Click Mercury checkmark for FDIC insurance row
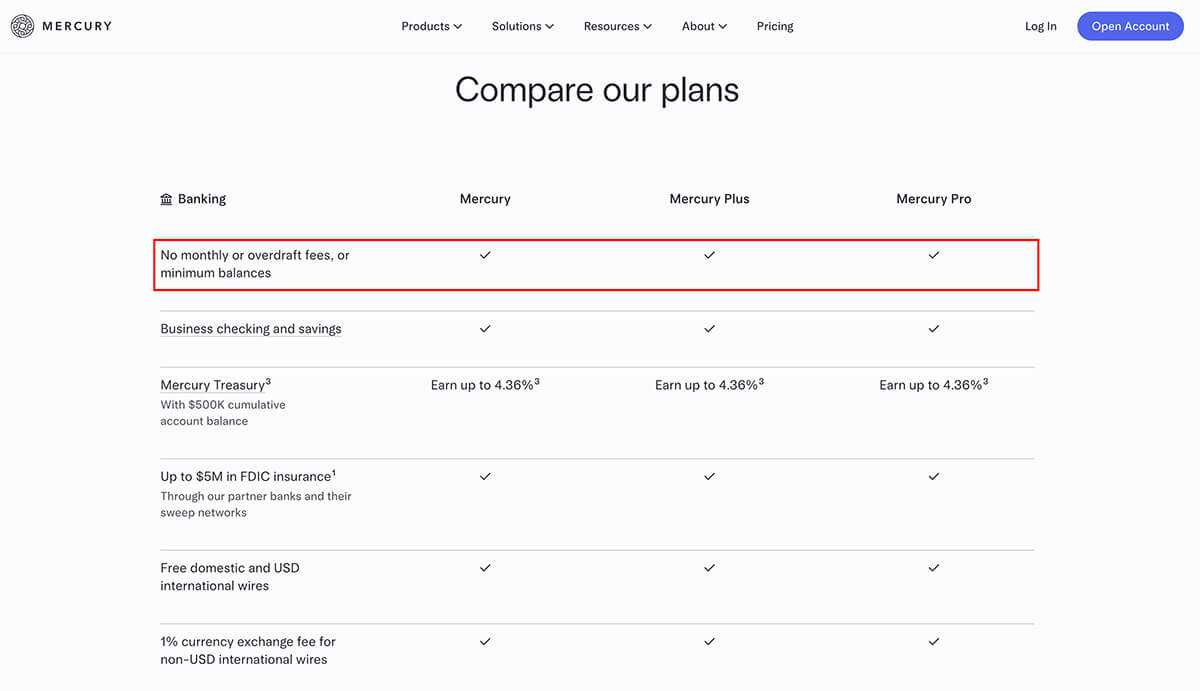Image resolution: width=1200 pixels, height=691 pixels. [485, 476]
